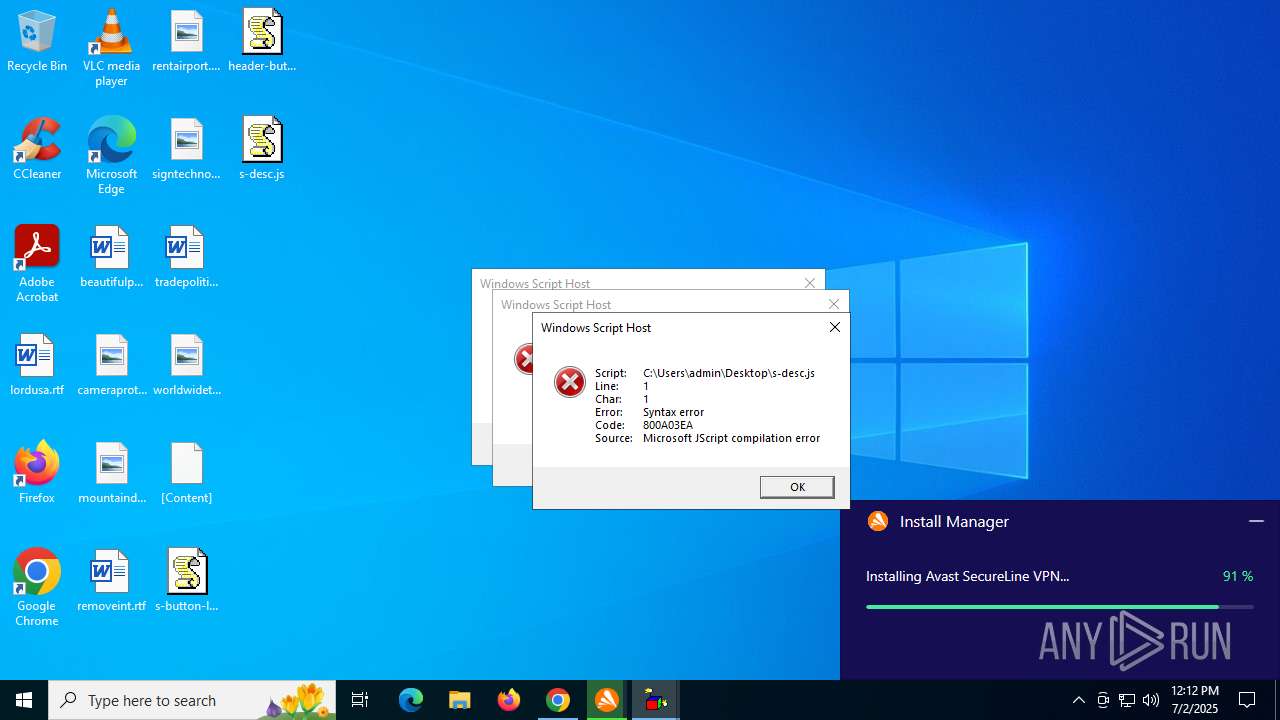This screenshot has width=1280, height=720.
Task: Open the clock and date flyout
Action: coord(1195,700)
